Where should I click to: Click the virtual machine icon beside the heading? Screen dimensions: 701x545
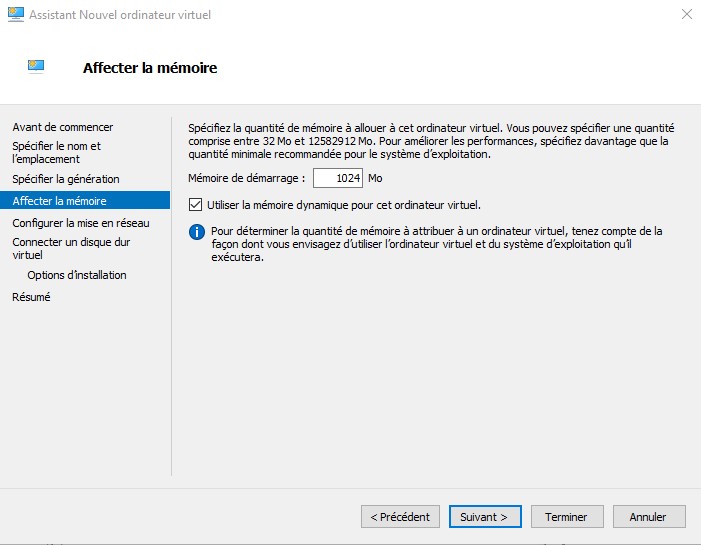point(36,66)
